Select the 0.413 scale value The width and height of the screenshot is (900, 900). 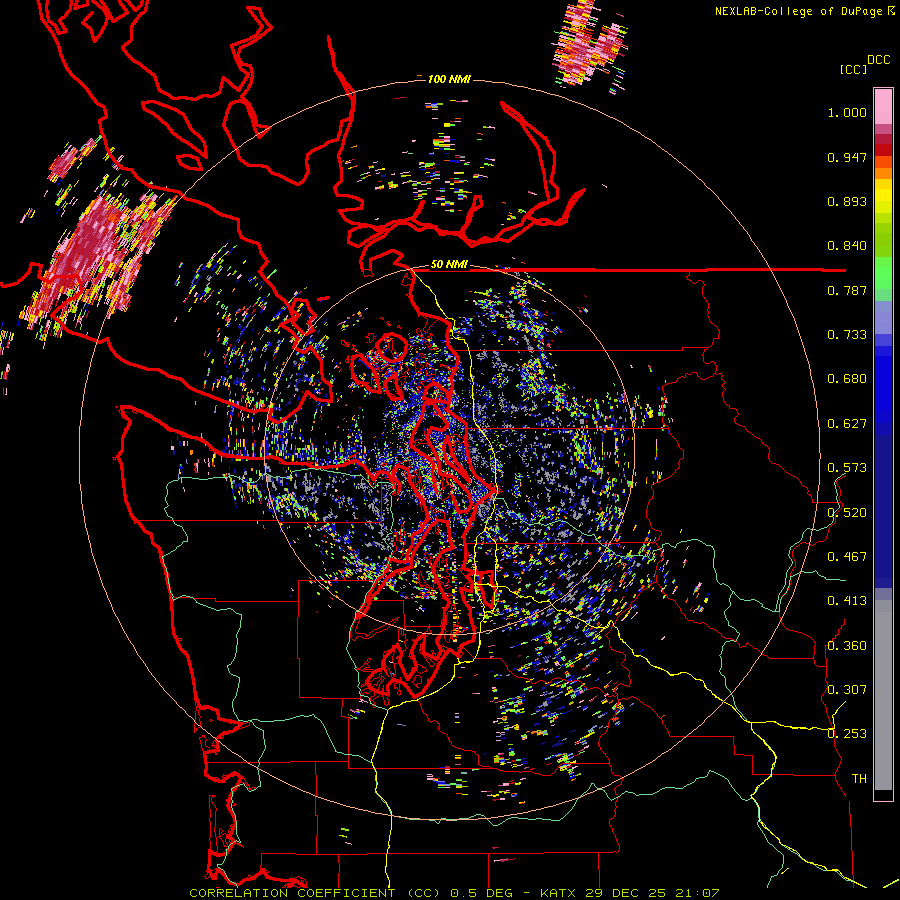click(x=847, y=601)
